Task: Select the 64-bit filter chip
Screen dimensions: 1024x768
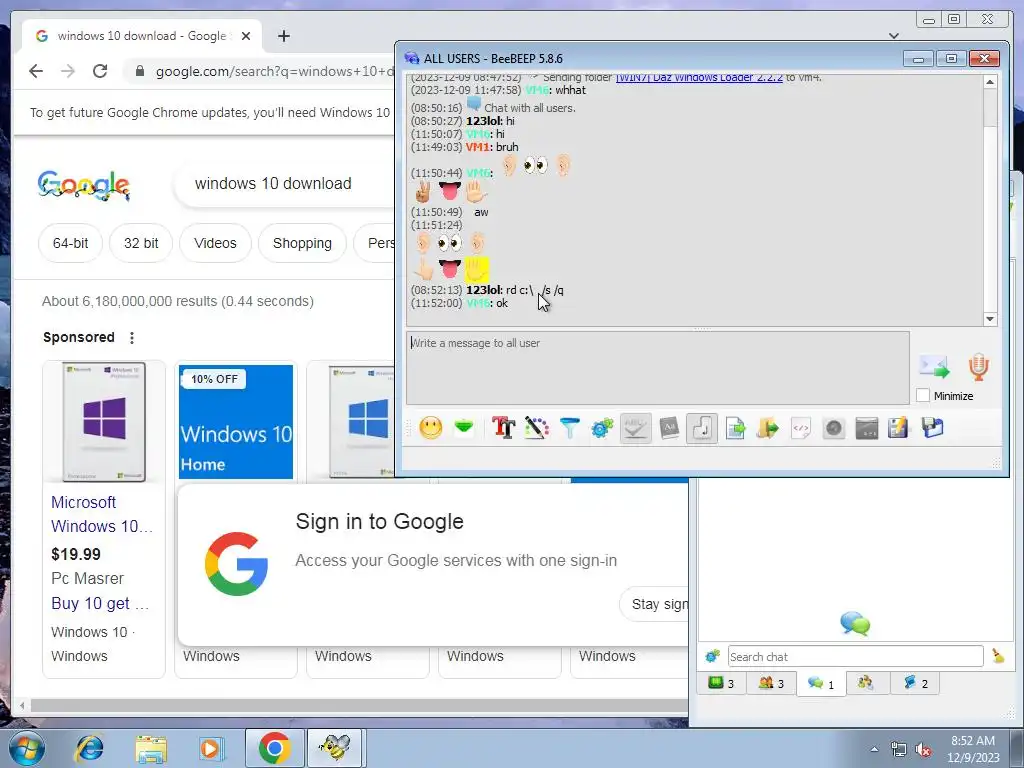Action: click(x=71, y=243)
